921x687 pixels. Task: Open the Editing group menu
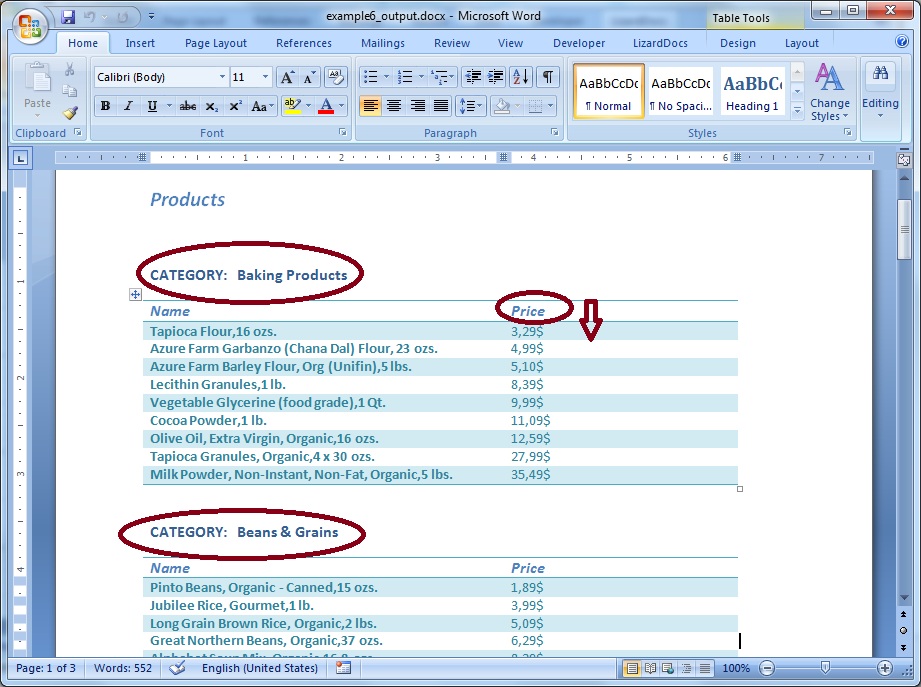tap(880, 91)
